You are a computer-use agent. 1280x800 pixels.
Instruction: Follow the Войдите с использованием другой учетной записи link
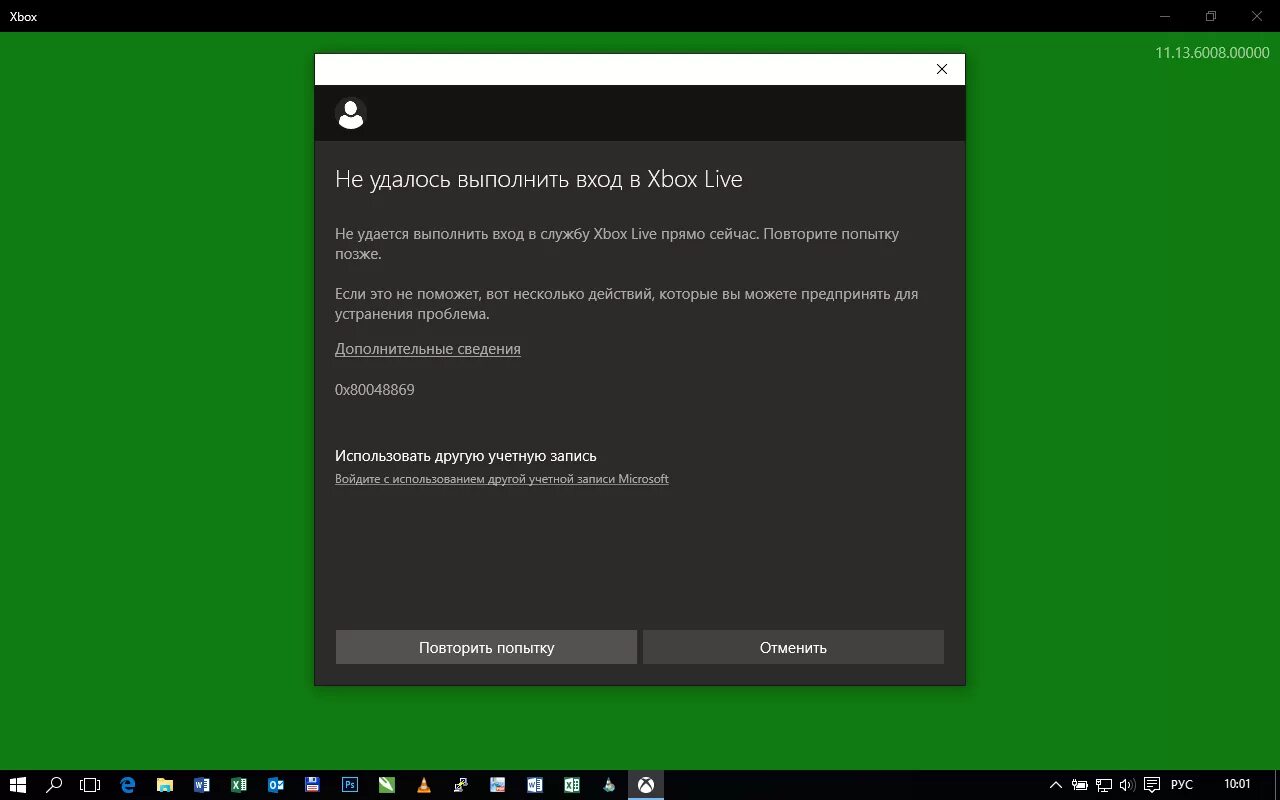[x=502, y=479]
